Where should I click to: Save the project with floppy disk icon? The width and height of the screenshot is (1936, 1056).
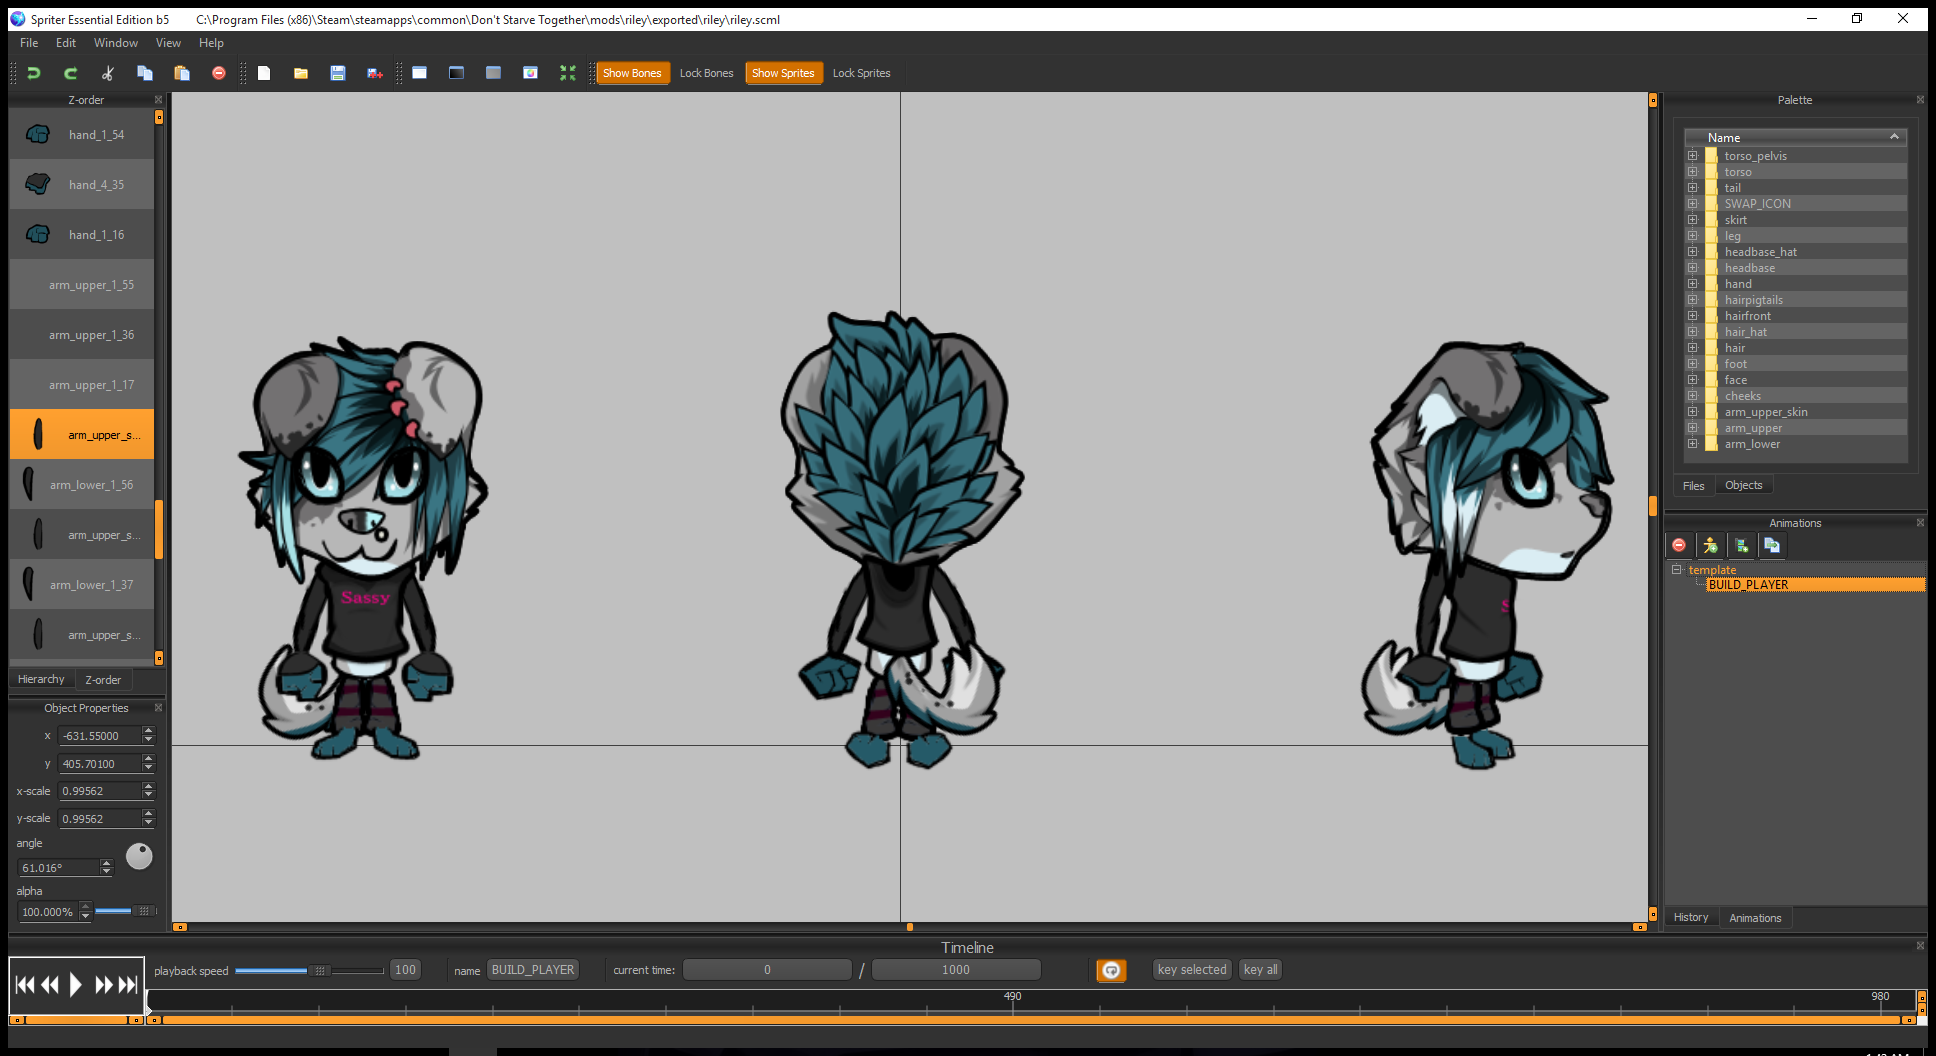[x=338, y=73]
